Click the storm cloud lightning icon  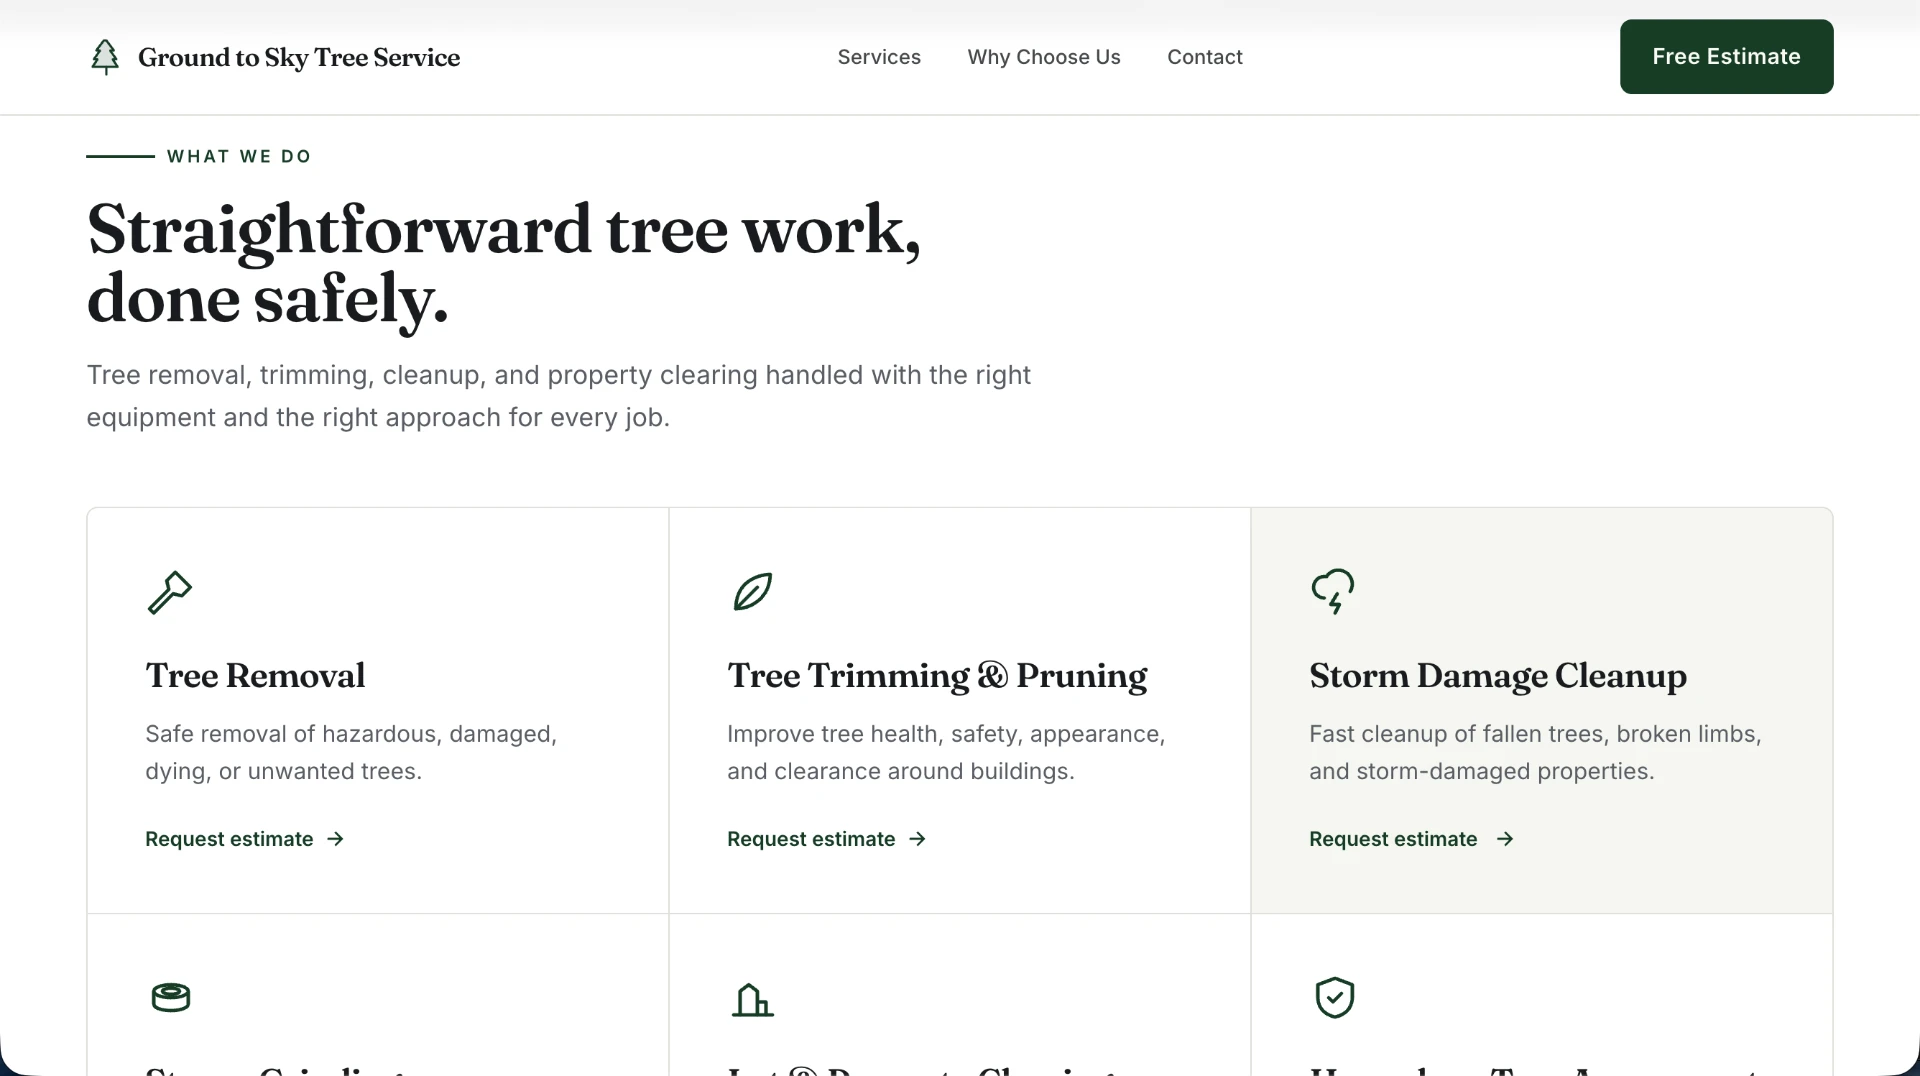(x=1333, y=591)
